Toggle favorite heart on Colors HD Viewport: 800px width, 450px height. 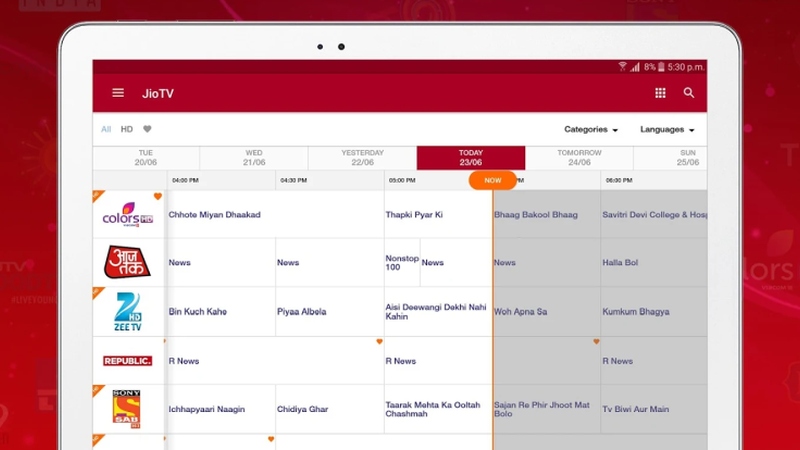[158, 196]
